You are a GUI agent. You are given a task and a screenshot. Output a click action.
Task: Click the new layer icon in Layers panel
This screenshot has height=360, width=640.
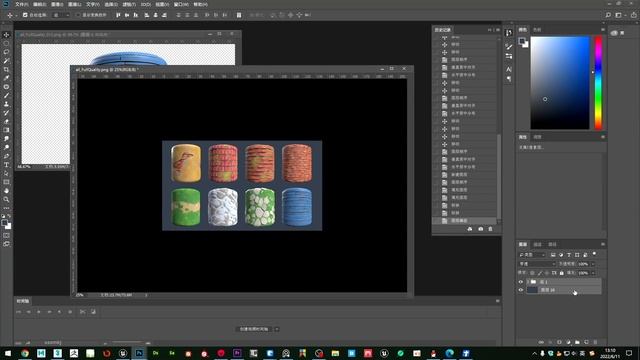pyautogui.click(x=587, y=342)
